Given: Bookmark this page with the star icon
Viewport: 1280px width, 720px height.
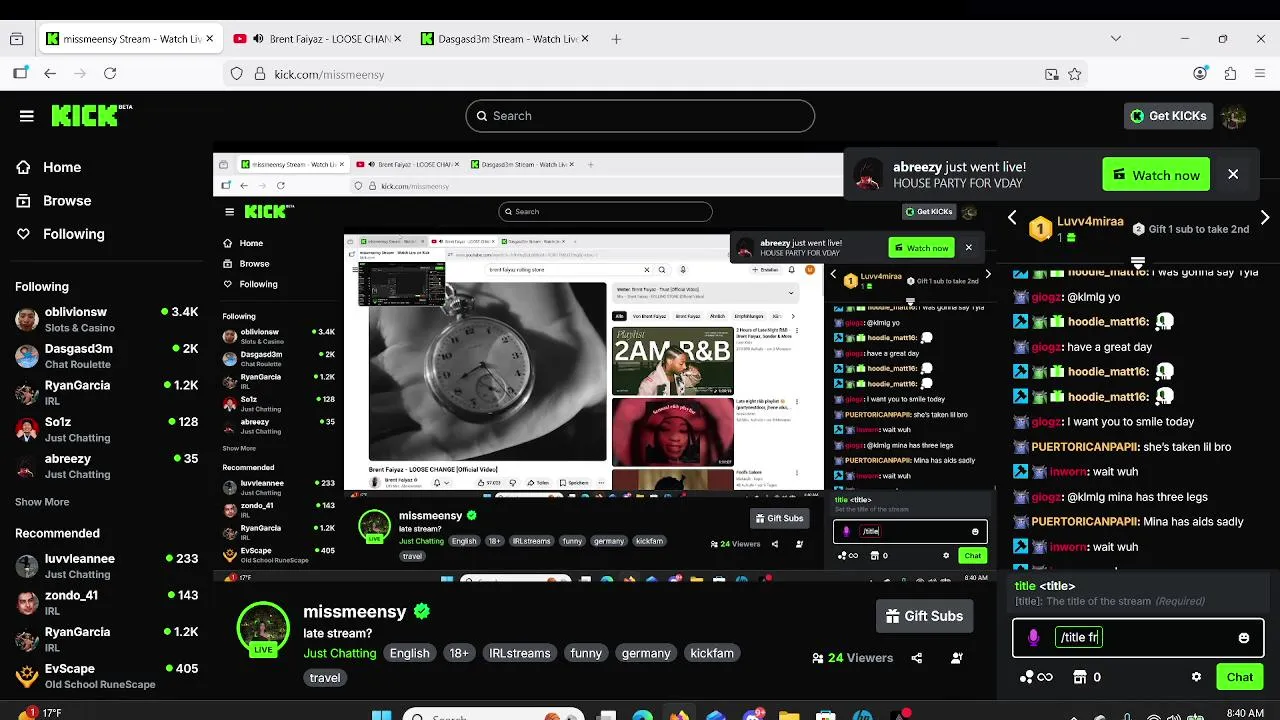Looking at the screenshot, I should click(x=1075, y=74).
